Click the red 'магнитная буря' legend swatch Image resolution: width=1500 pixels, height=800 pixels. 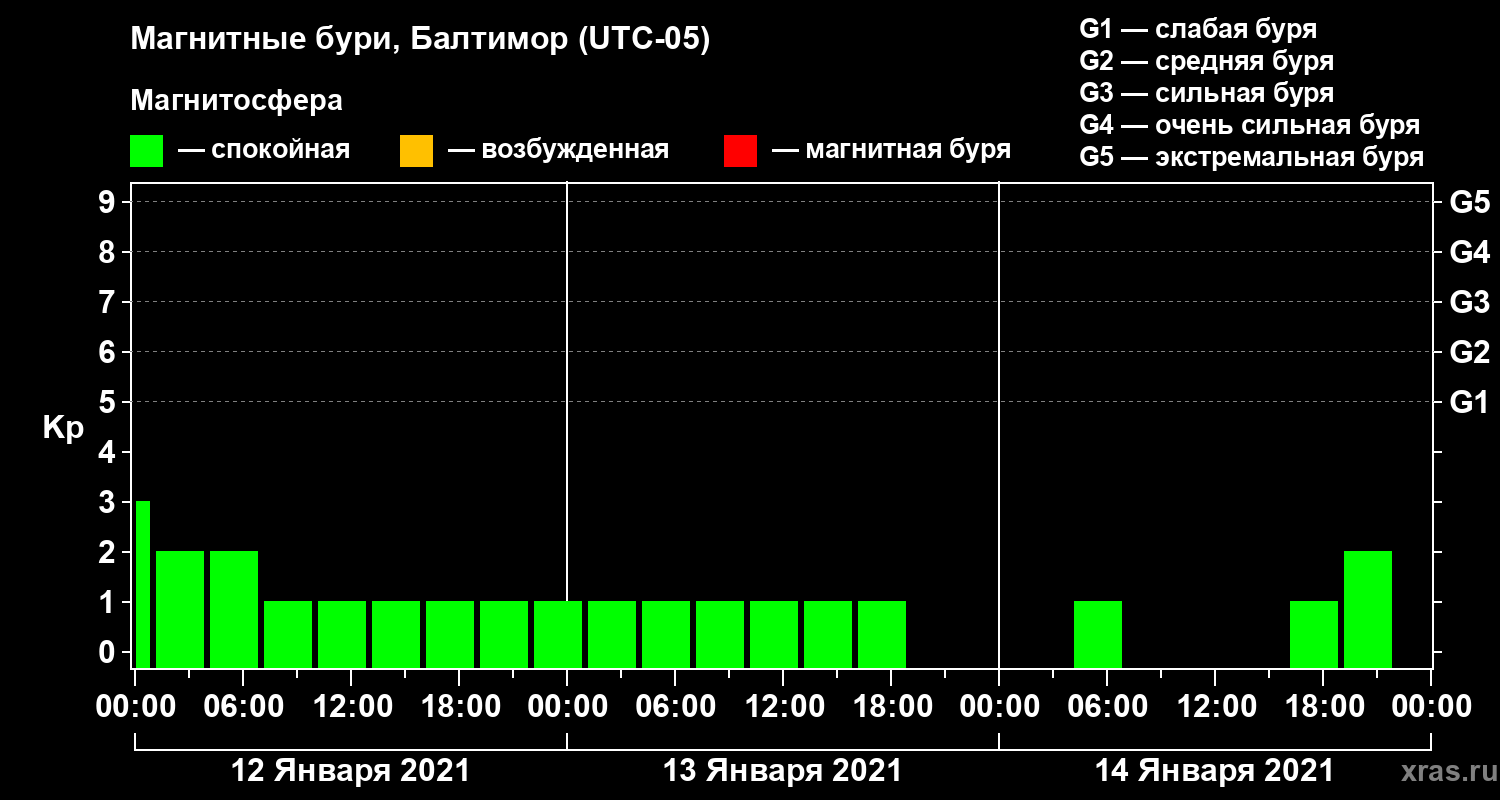[740, 151]
